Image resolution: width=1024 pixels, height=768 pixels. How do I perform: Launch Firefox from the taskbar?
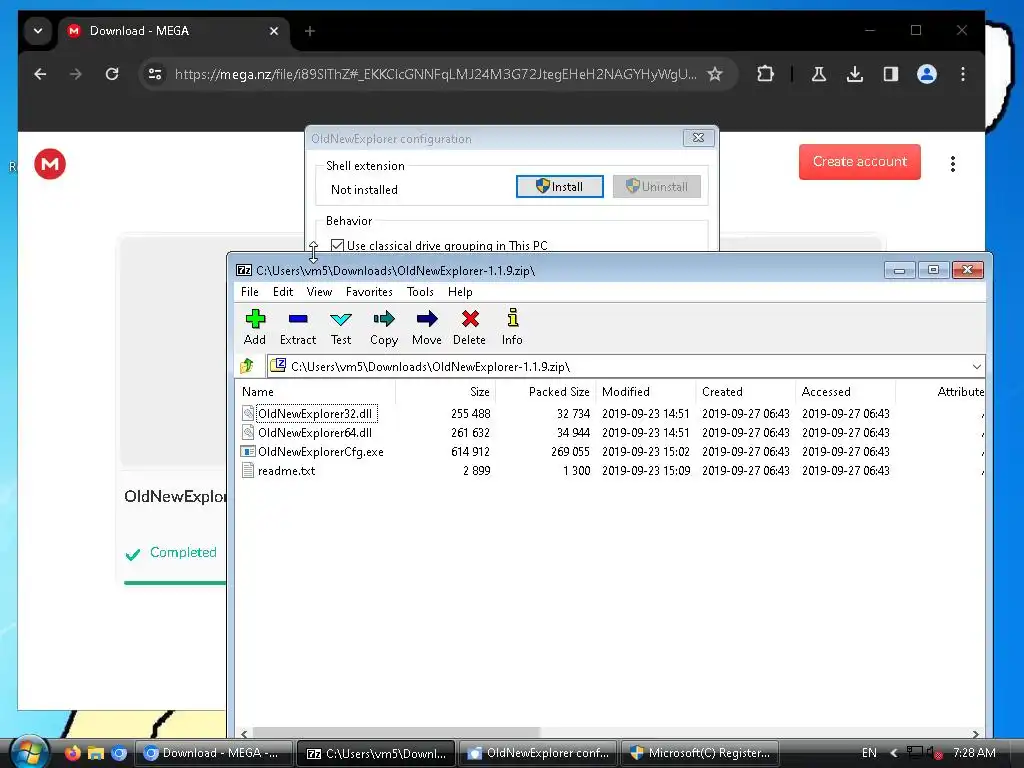click(x=72, y=753)
